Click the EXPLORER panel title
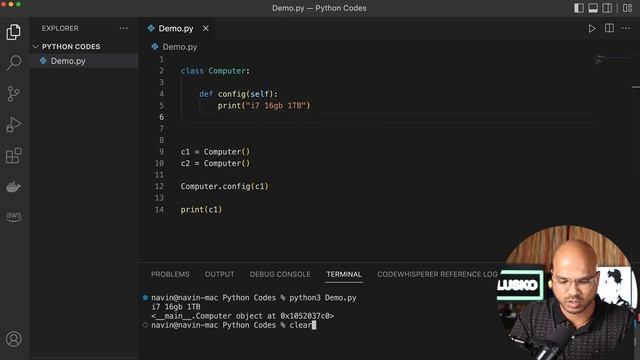The image size is (640, 360). 60,28
